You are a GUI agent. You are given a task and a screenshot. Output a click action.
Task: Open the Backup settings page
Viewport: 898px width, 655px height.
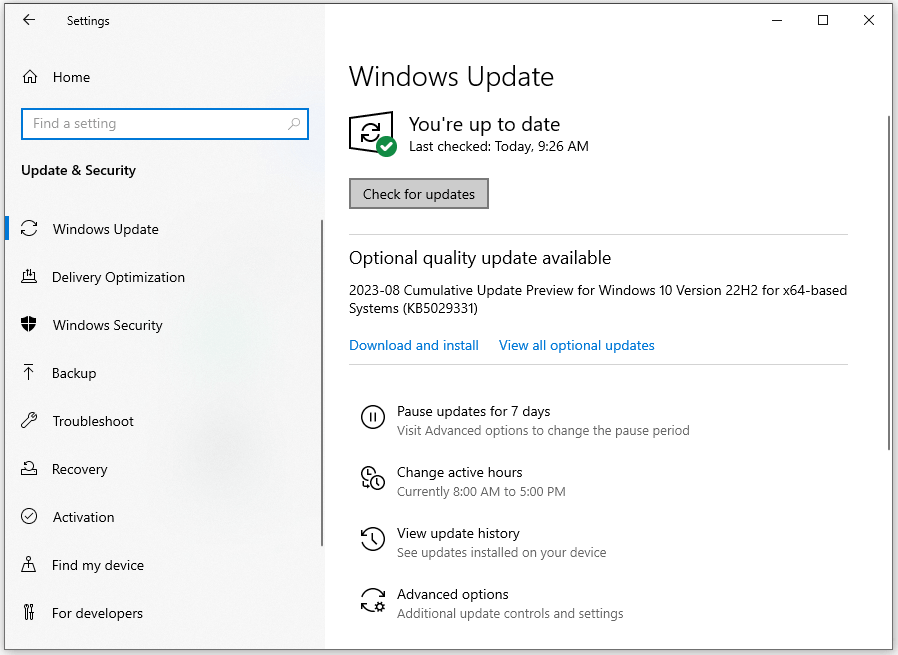[x=74, y=373]
